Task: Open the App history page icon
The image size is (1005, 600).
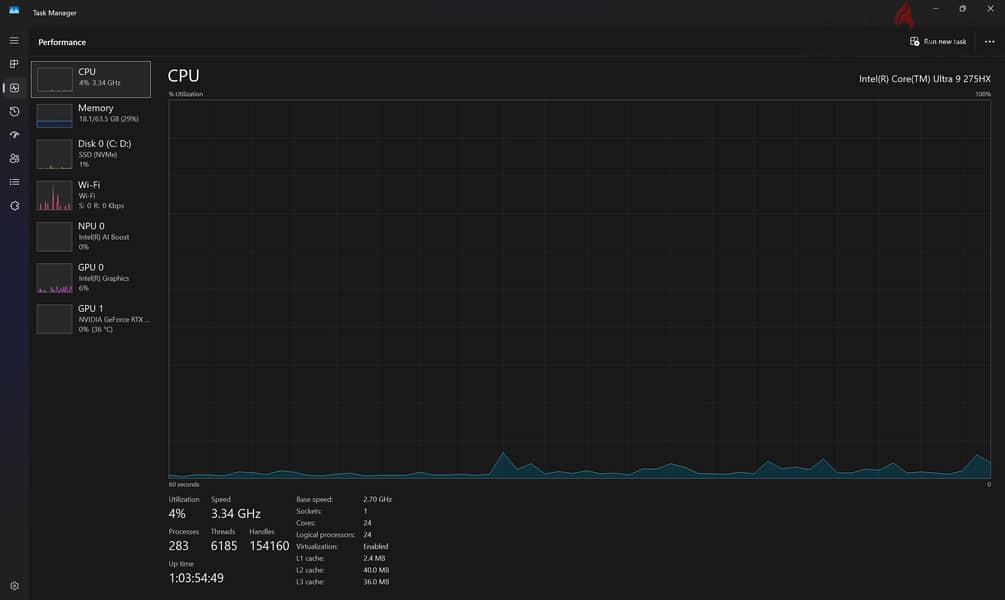Action: click(x=14, y=112)
